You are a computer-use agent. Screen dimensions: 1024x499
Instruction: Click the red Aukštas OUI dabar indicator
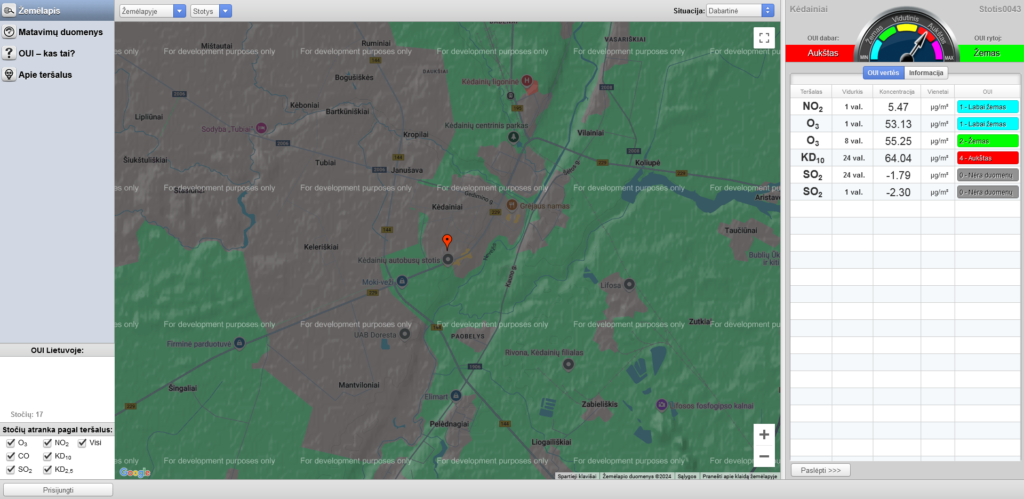coord(822,53)
